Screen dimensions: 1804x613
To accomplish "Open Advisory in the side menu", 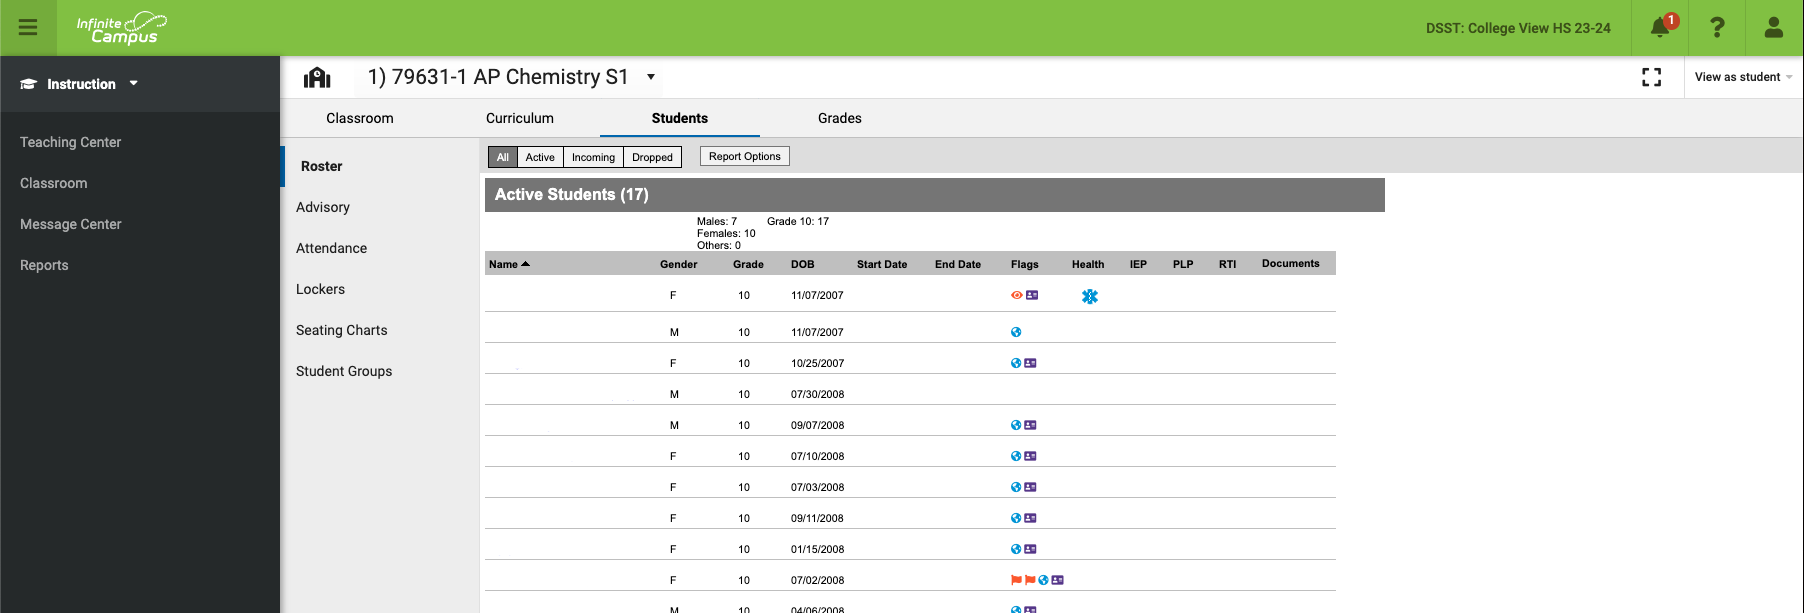I will click(x=323, y=207).
